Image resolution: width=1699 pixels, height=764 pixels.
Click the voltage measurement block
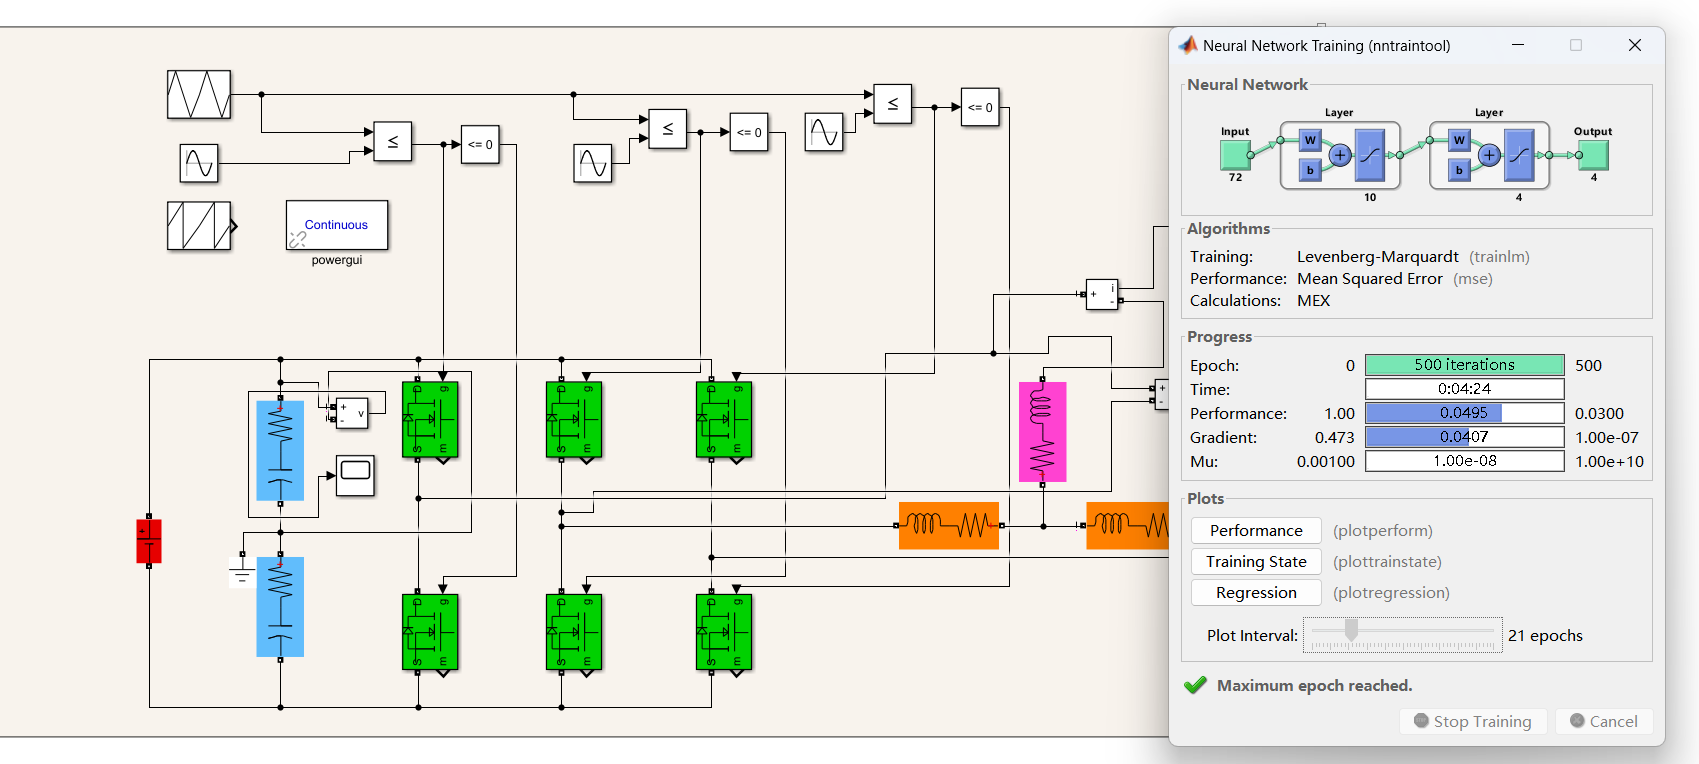coord(351,412)
